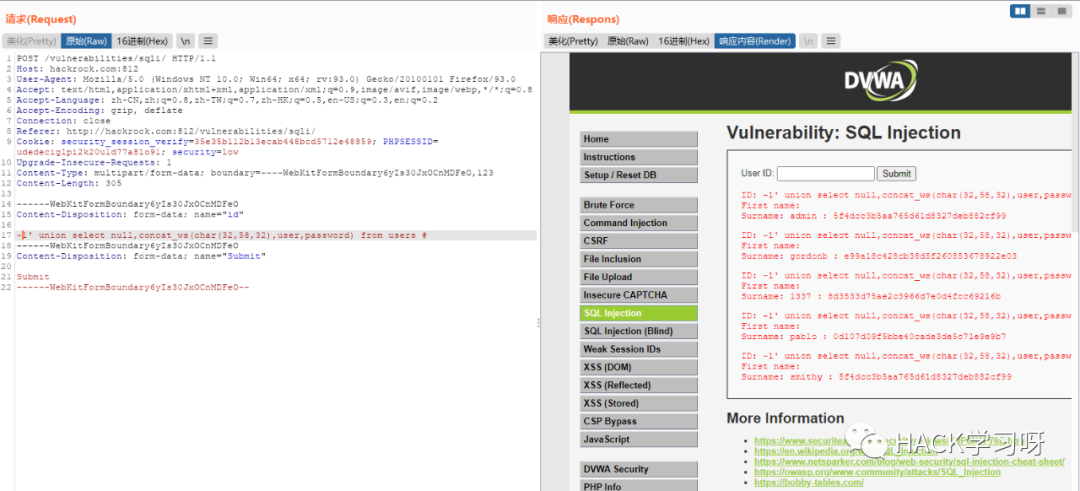Switch response view to Pretty tab
The image size is (1080, 491).
tap(573, 41)
